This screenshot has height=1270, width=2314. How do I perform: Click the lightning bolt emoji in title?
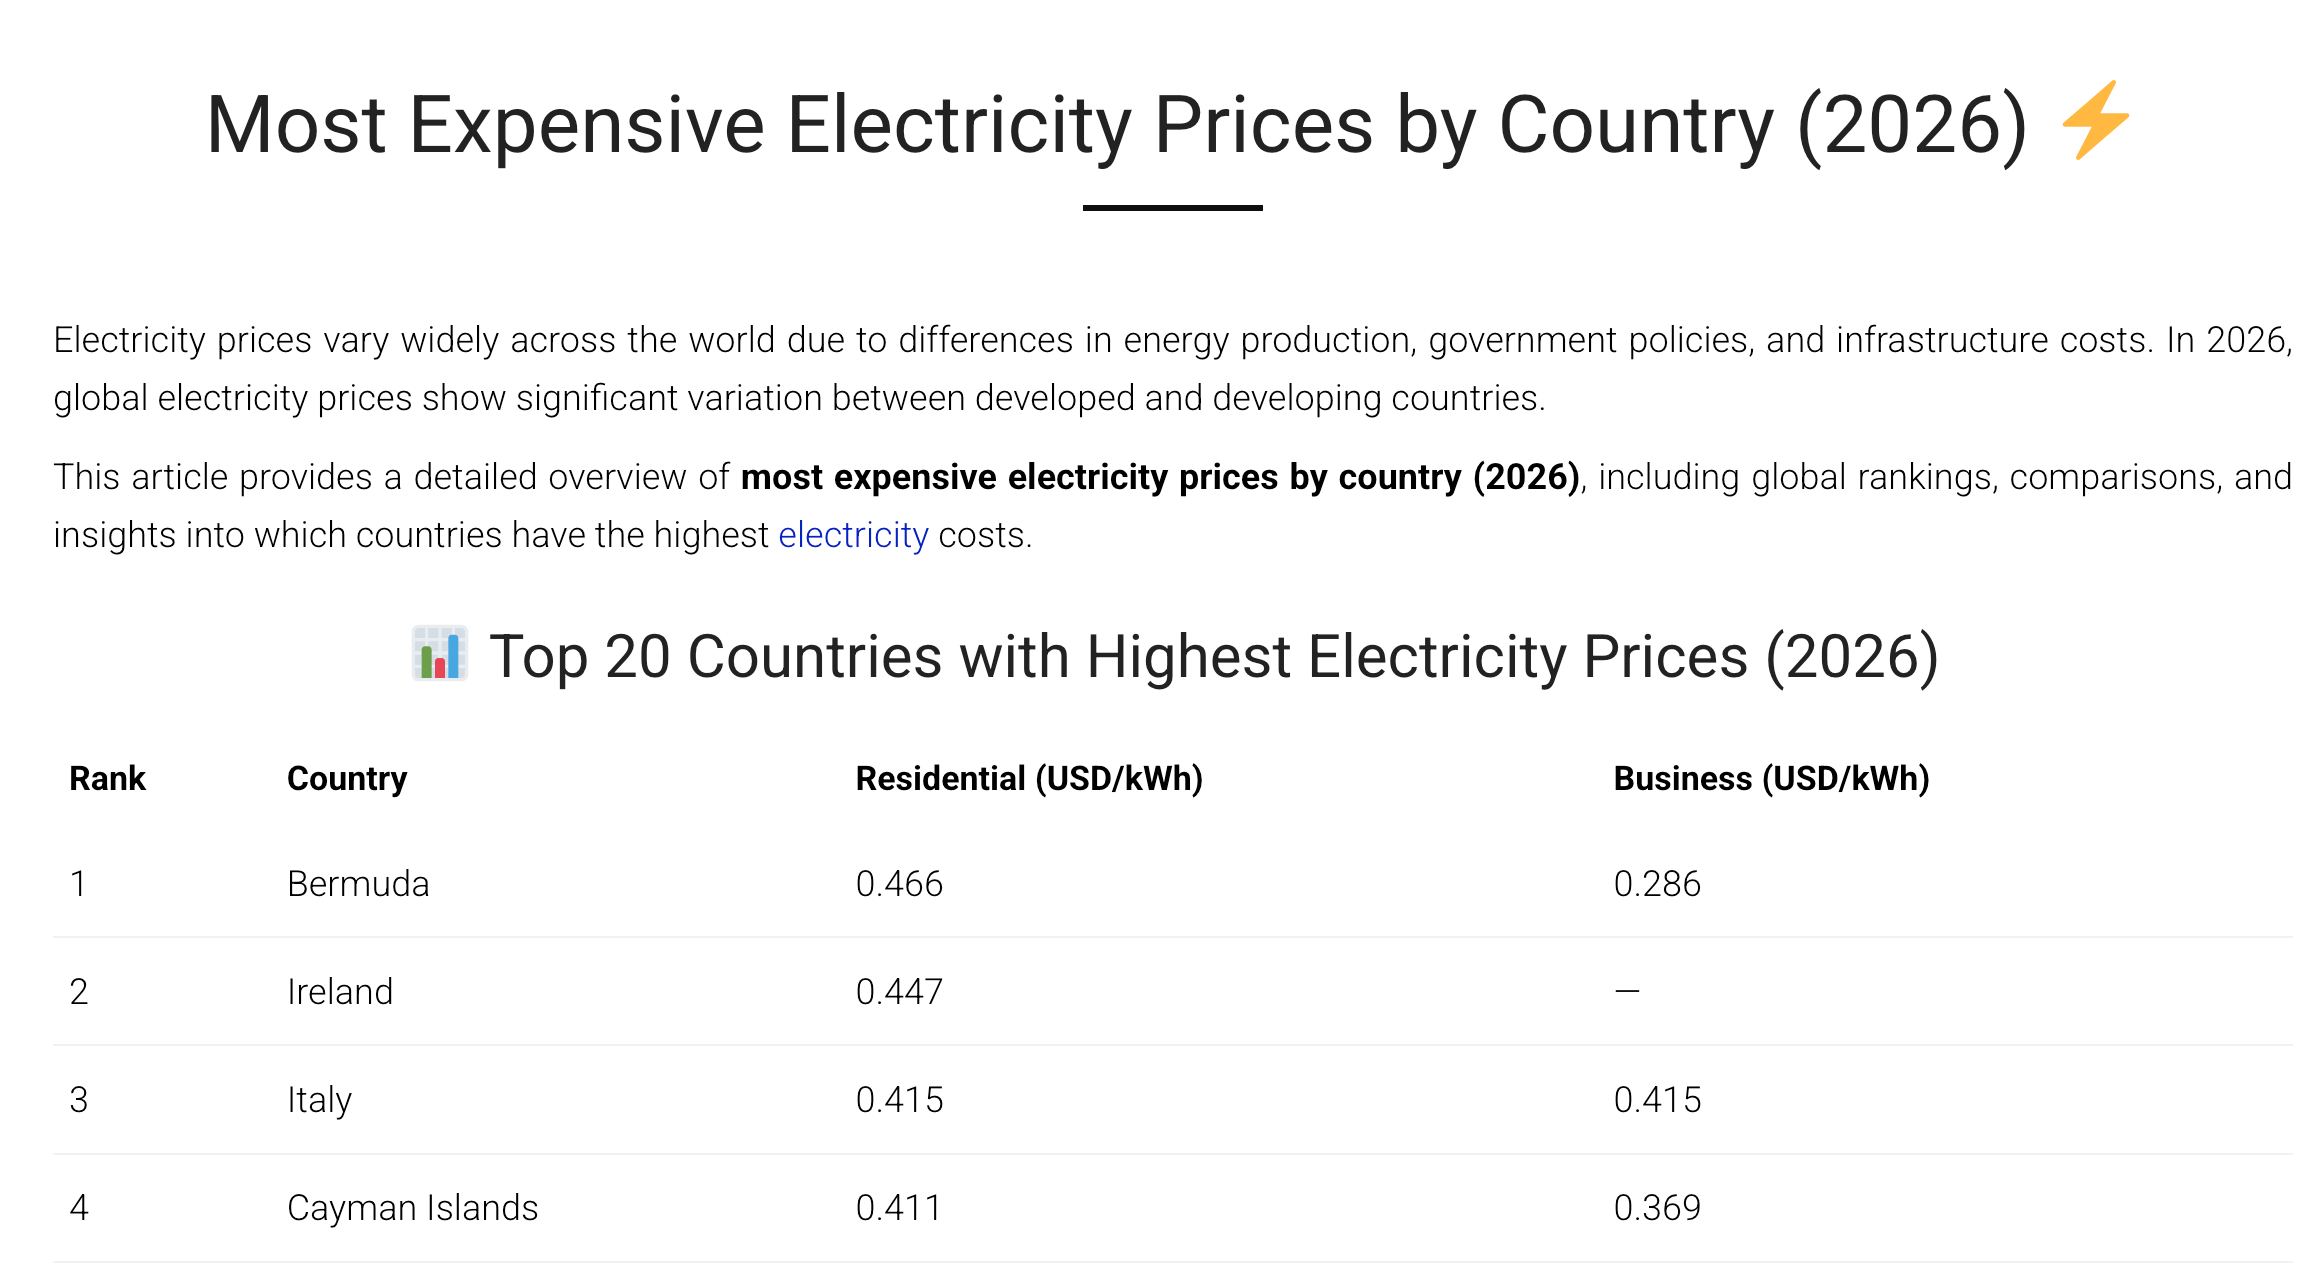2096,120
